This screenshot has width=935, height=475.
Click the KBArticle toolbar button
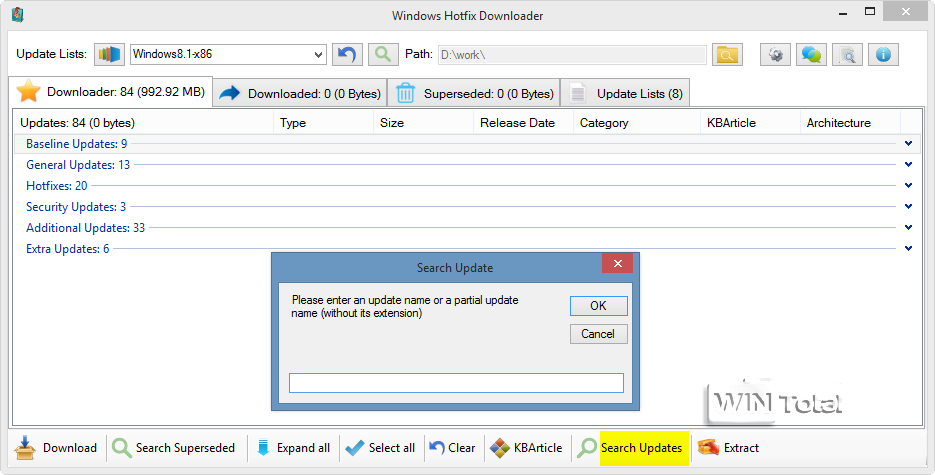[x=526, y=448]
